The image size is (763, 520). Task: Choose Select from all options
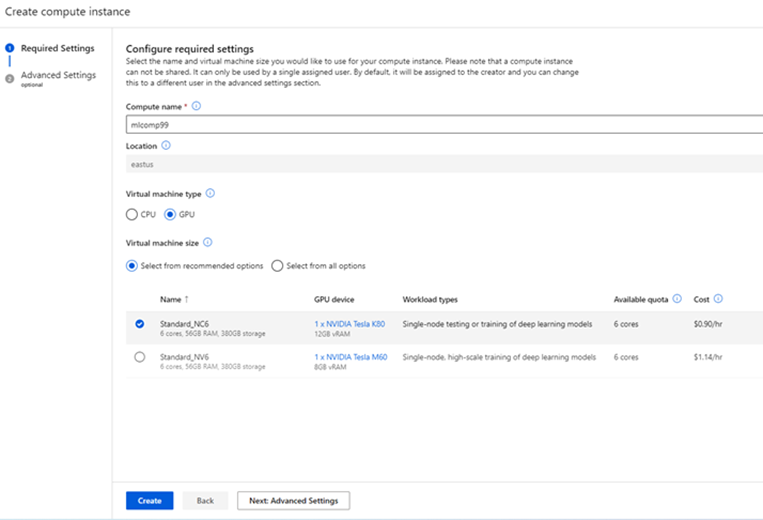pos(278,266)
